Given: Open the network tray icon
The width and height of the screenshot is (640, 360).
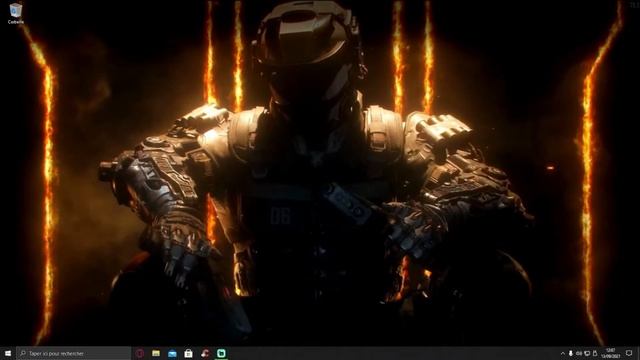Looking at the screenshot, I should (587, 353).
